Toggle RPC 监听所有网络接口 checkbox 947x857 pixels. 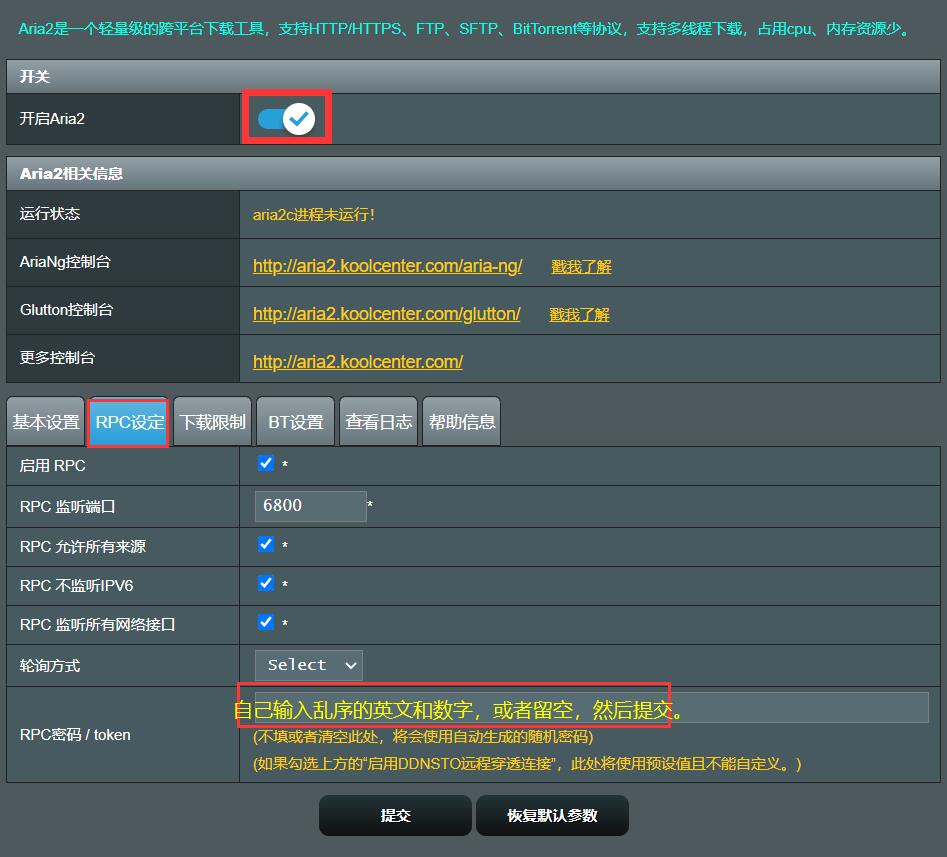[266, 621]
